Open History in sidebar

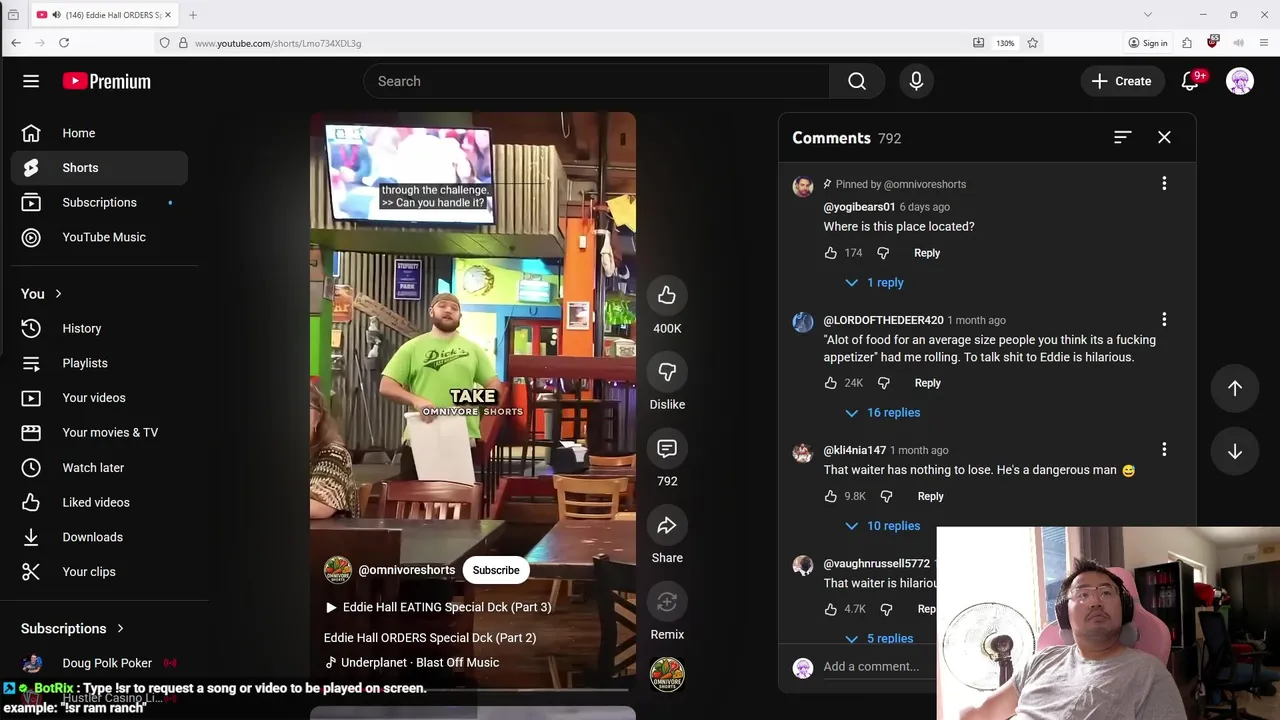point(99,329)
